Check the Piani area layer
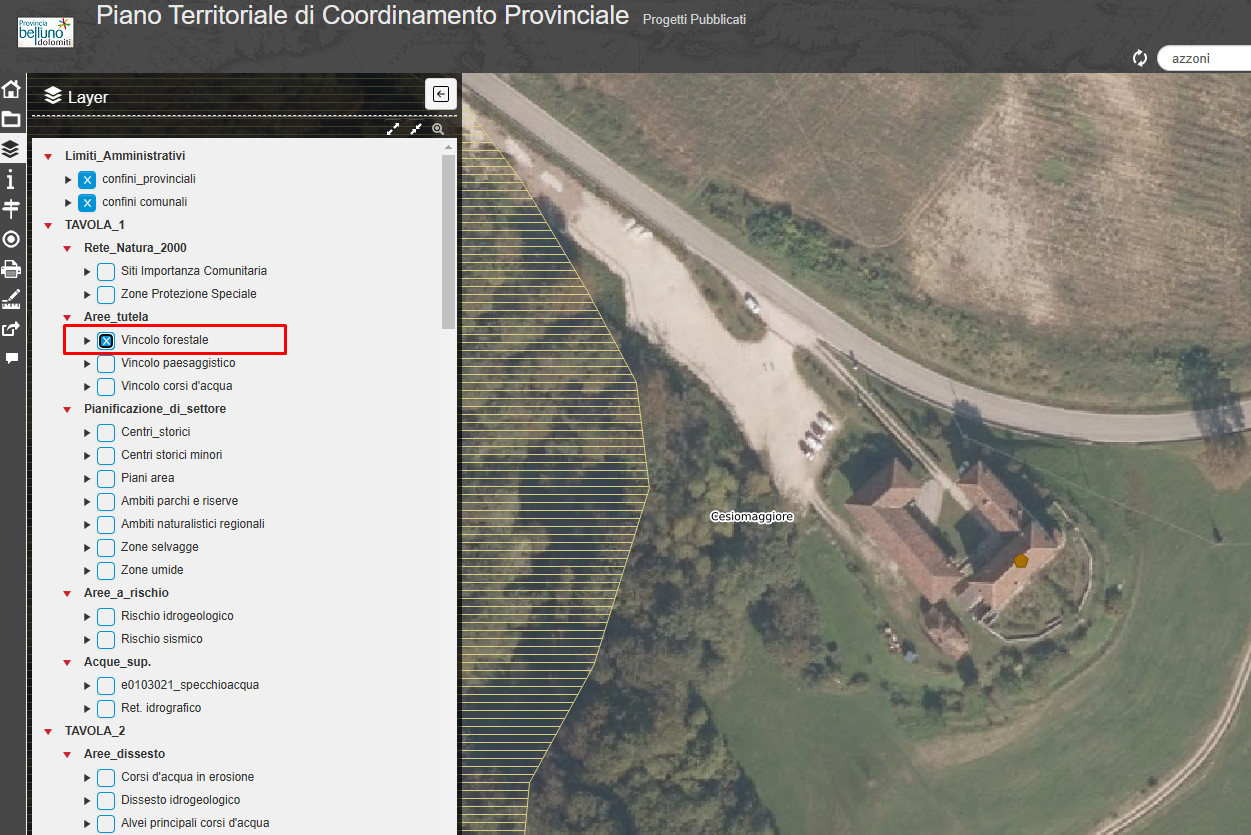The image size is (1251, 835). [106, 479]
